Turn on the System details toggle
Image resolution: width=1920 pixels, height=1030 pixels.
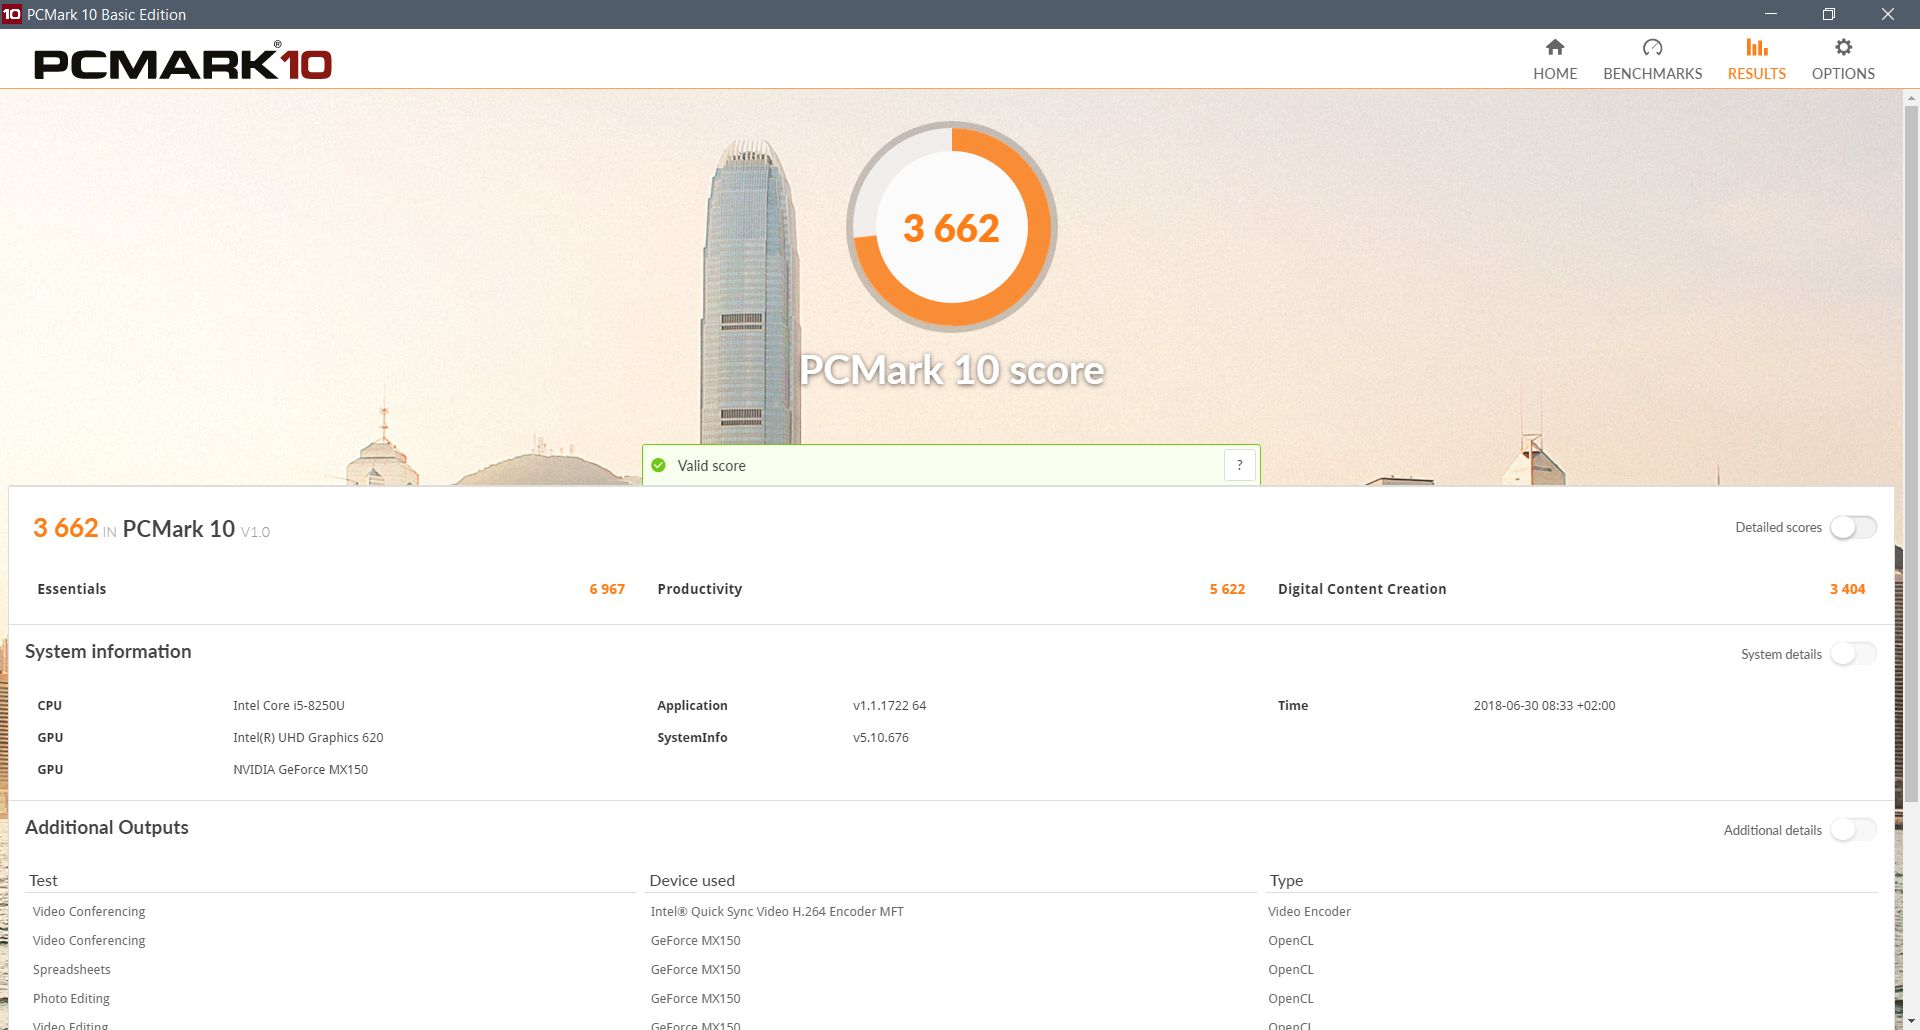coord(1853,654)
